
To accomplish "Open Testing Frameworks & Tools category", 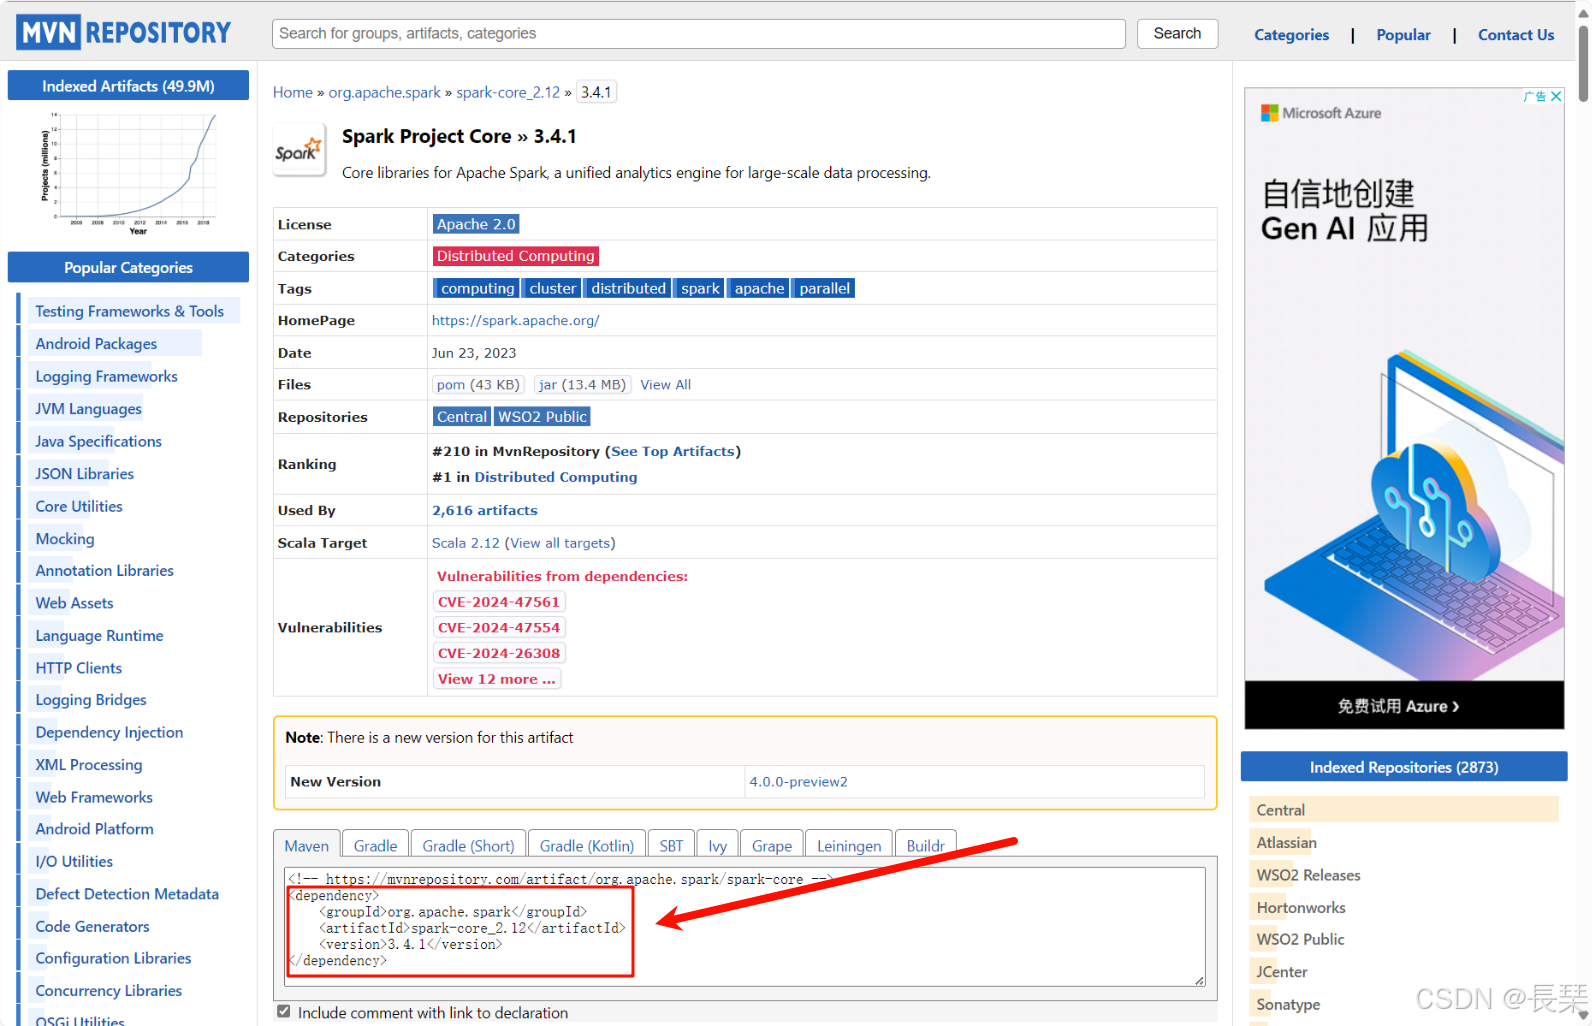I will coord(129,311).
